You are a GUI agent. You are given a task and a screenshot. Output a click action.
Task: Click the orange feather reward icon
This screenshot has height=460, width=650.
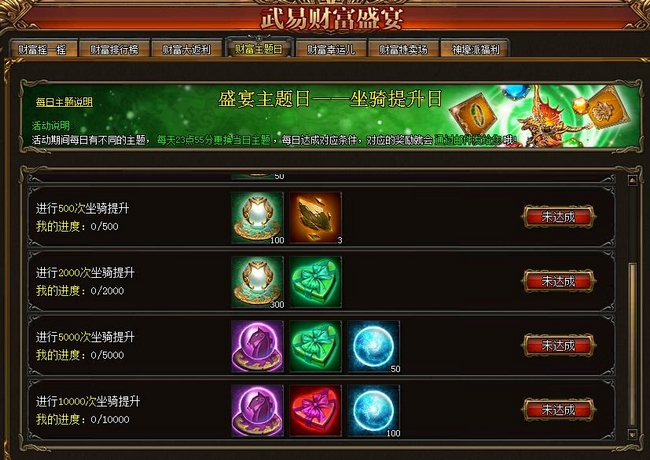coord(315,218)
